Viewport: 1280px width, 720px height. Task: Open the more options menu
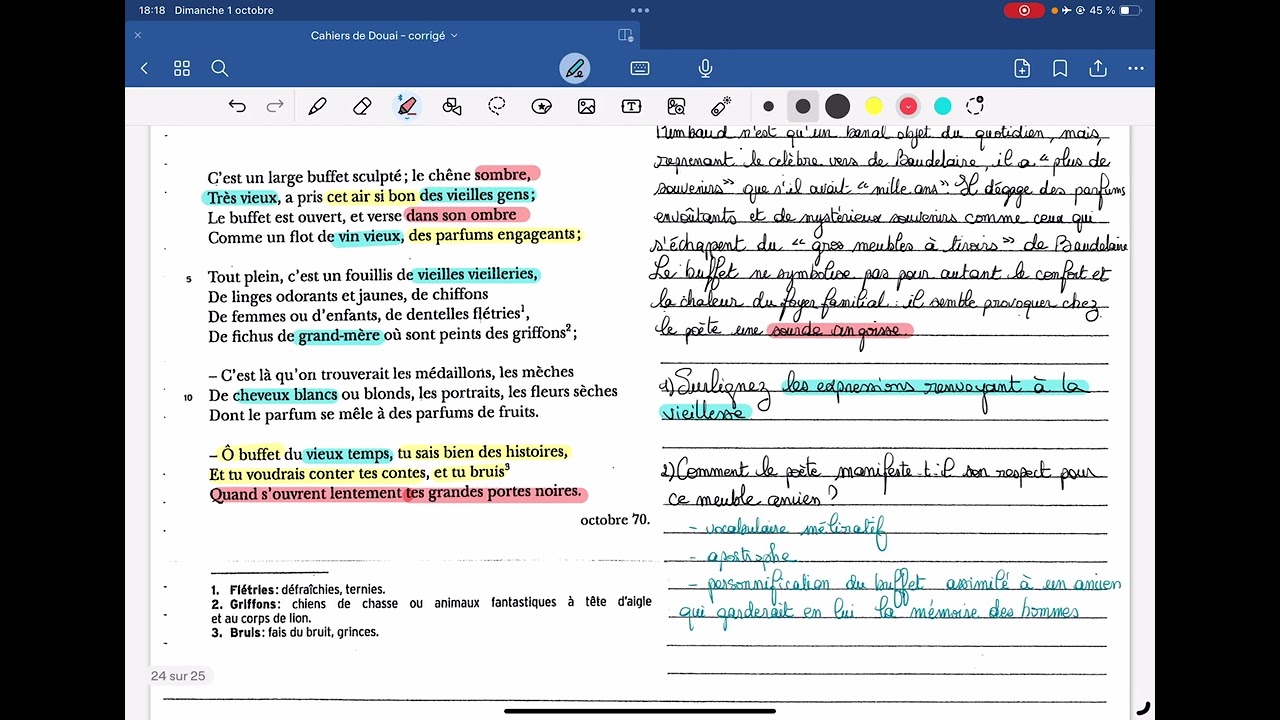coord(1136,68)
